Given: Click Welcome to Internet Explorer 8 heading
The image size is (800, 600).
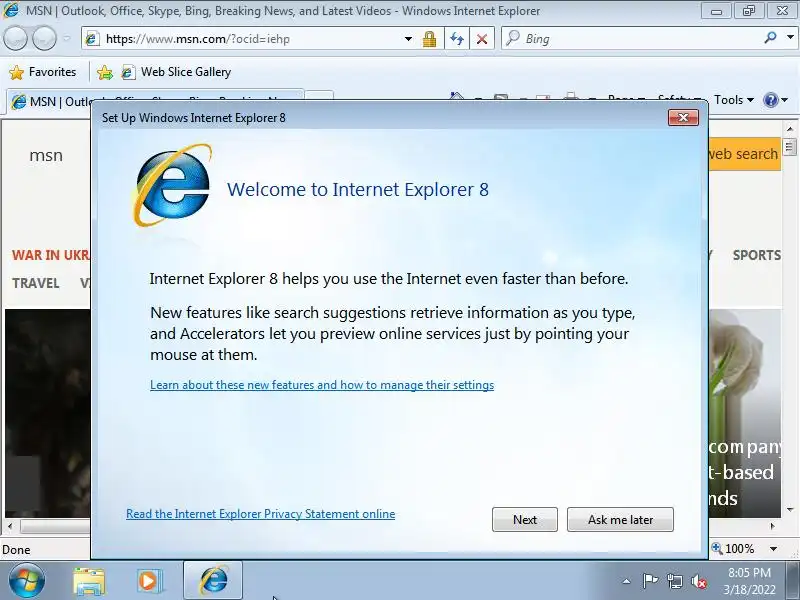Looking at the screenshot, I should tap(358, 189).
